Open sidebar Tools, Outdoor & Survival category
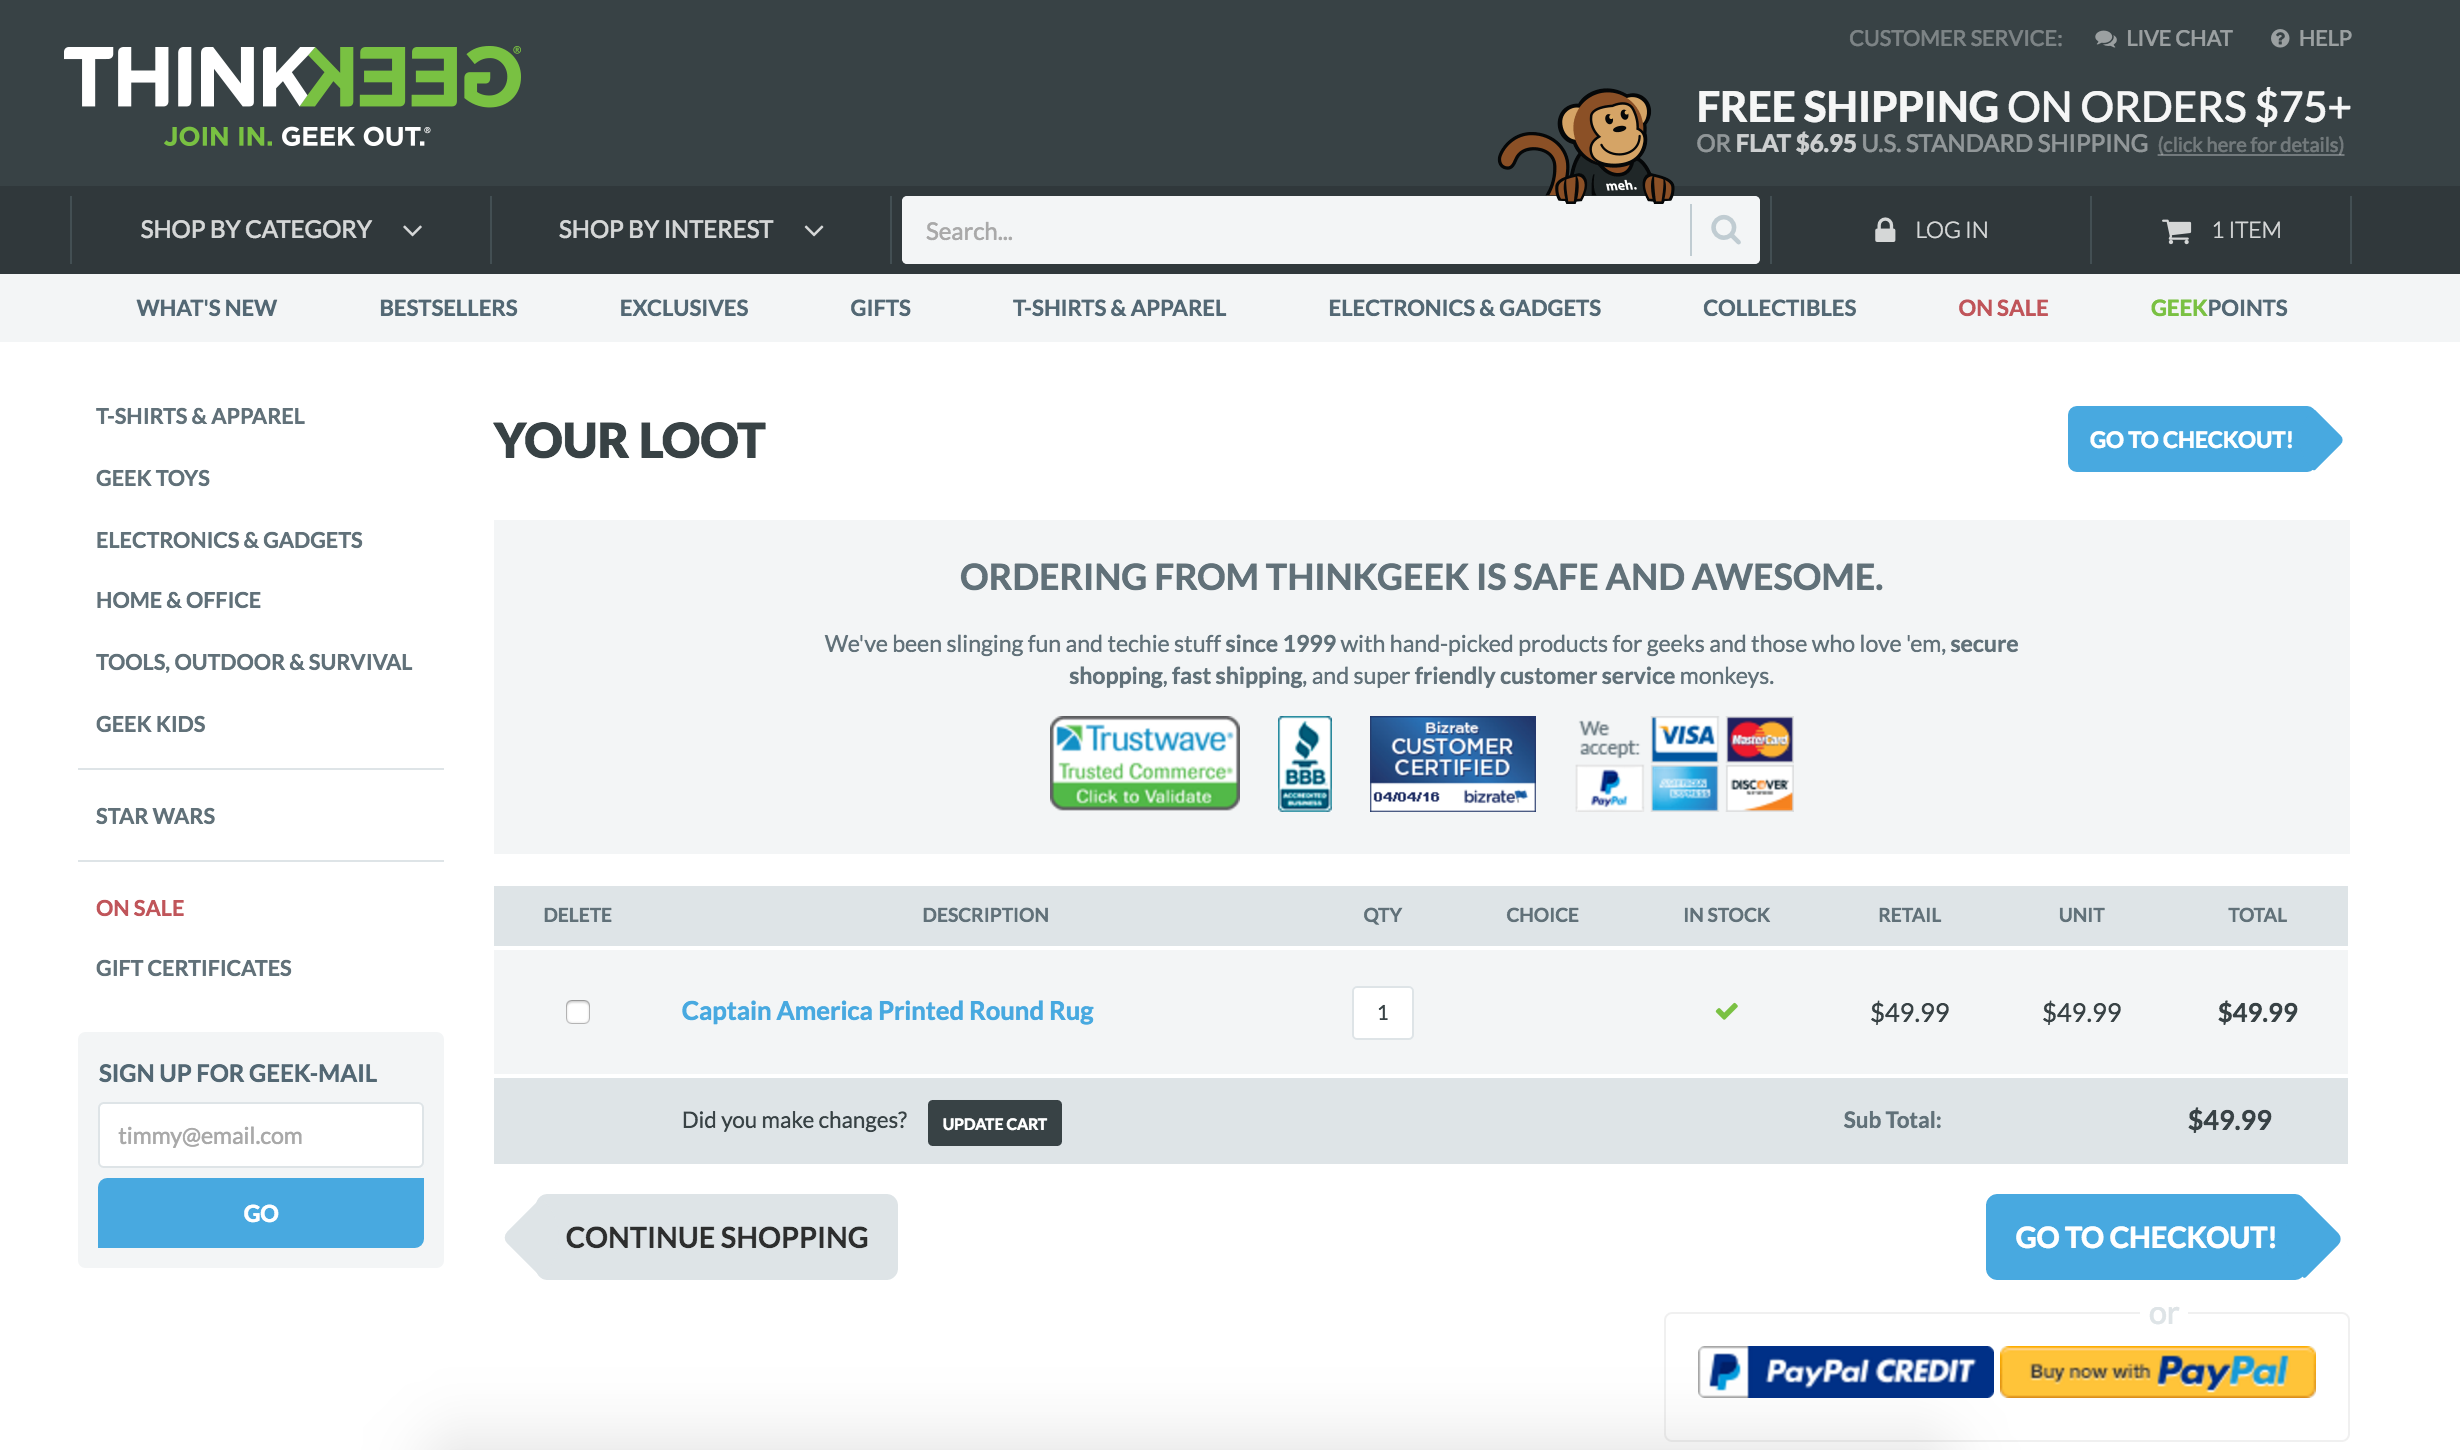 pyautogui.click(x=254, y=662)
